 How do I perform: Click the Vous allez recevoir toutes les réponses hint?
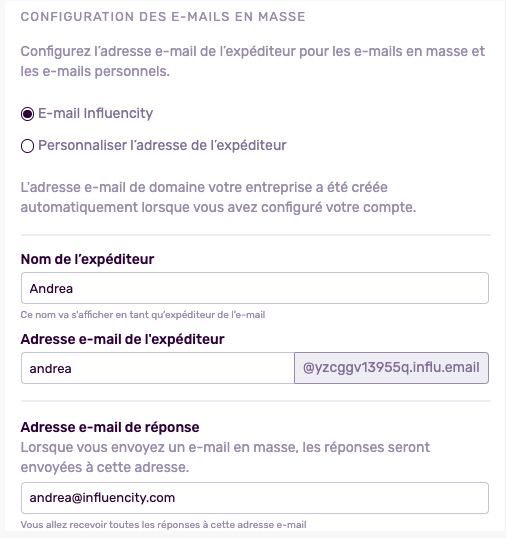pyautogui.click(x=163, y=525)
